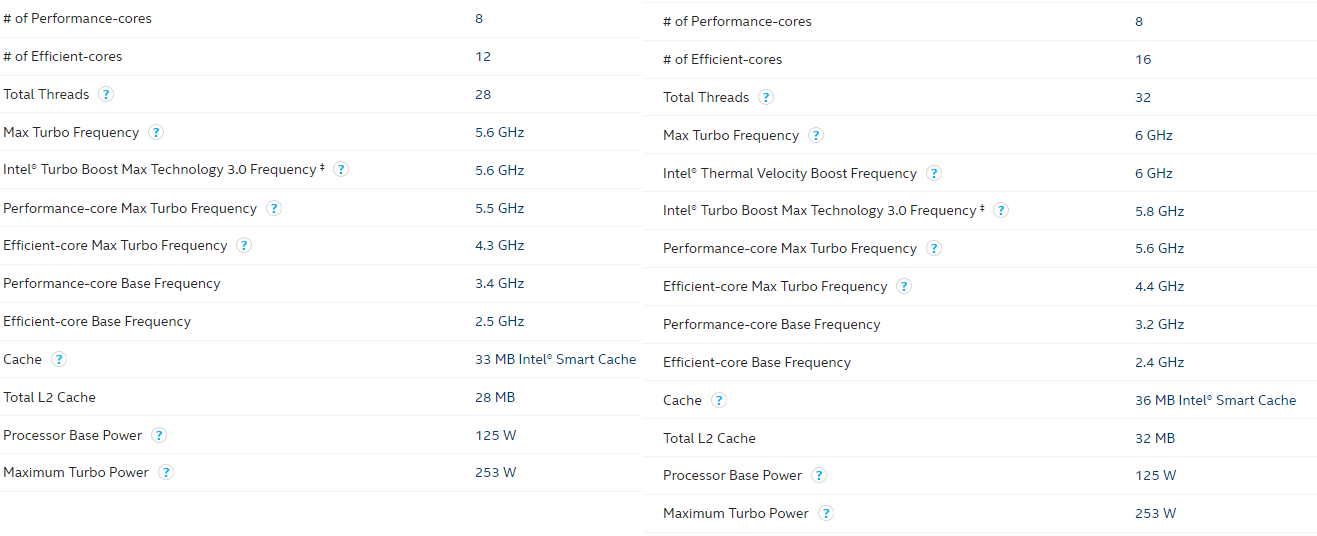
Task: Click the Intel Thermal Velocity Boost Frequency label
Action: tap(789, 174)
